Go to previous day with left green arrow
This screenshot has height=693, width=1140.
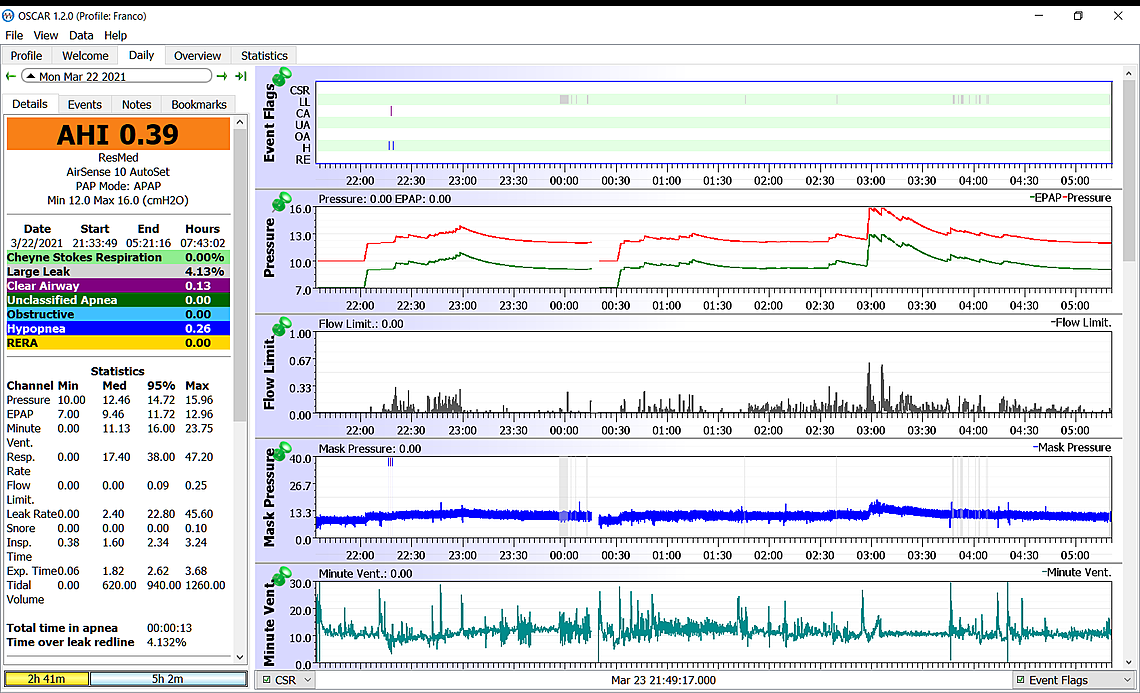point(11,76)
